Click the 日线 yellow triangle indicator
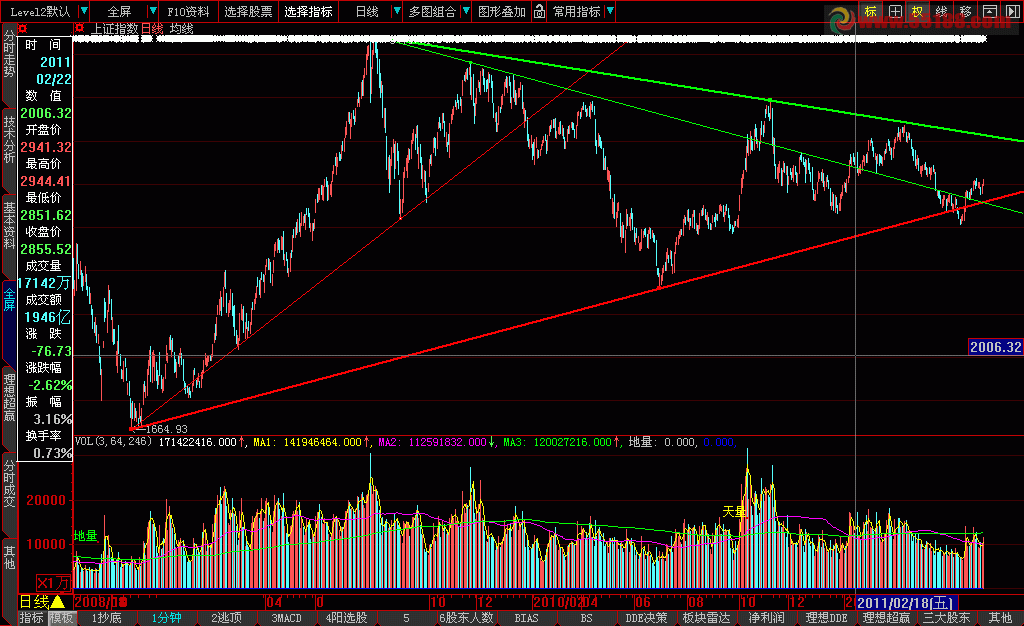Viewport: 1024px width, 626px height. [x=57, y=602]
